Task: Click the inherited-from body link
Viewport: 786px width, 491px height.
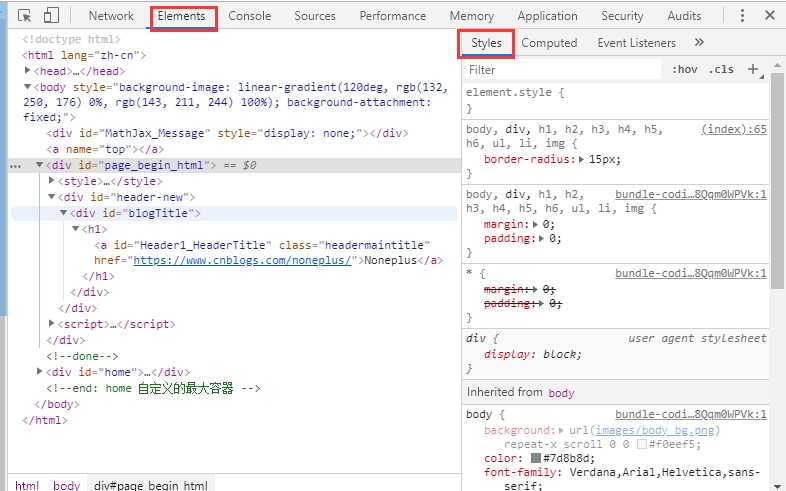Action: point(561,393)
